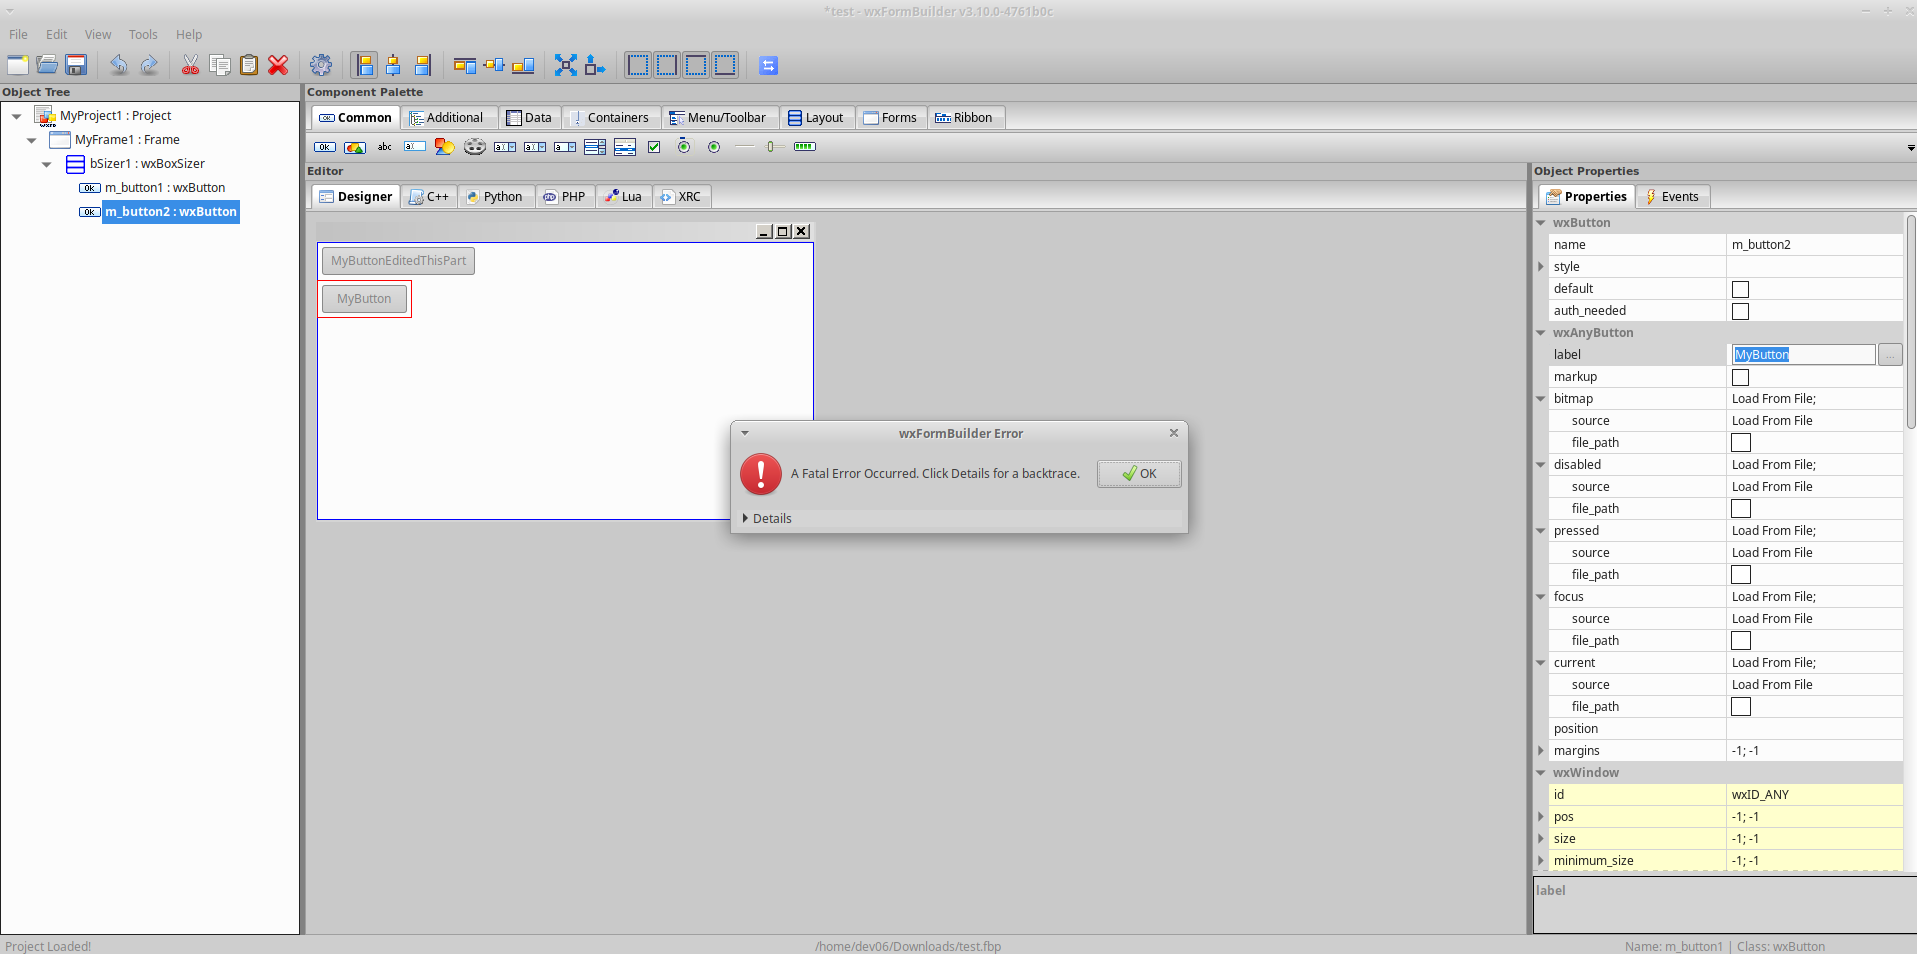Click the Expand (stretch) sizer icon
The height and width of the screenshot is (954, 1917).
[564, 64]
